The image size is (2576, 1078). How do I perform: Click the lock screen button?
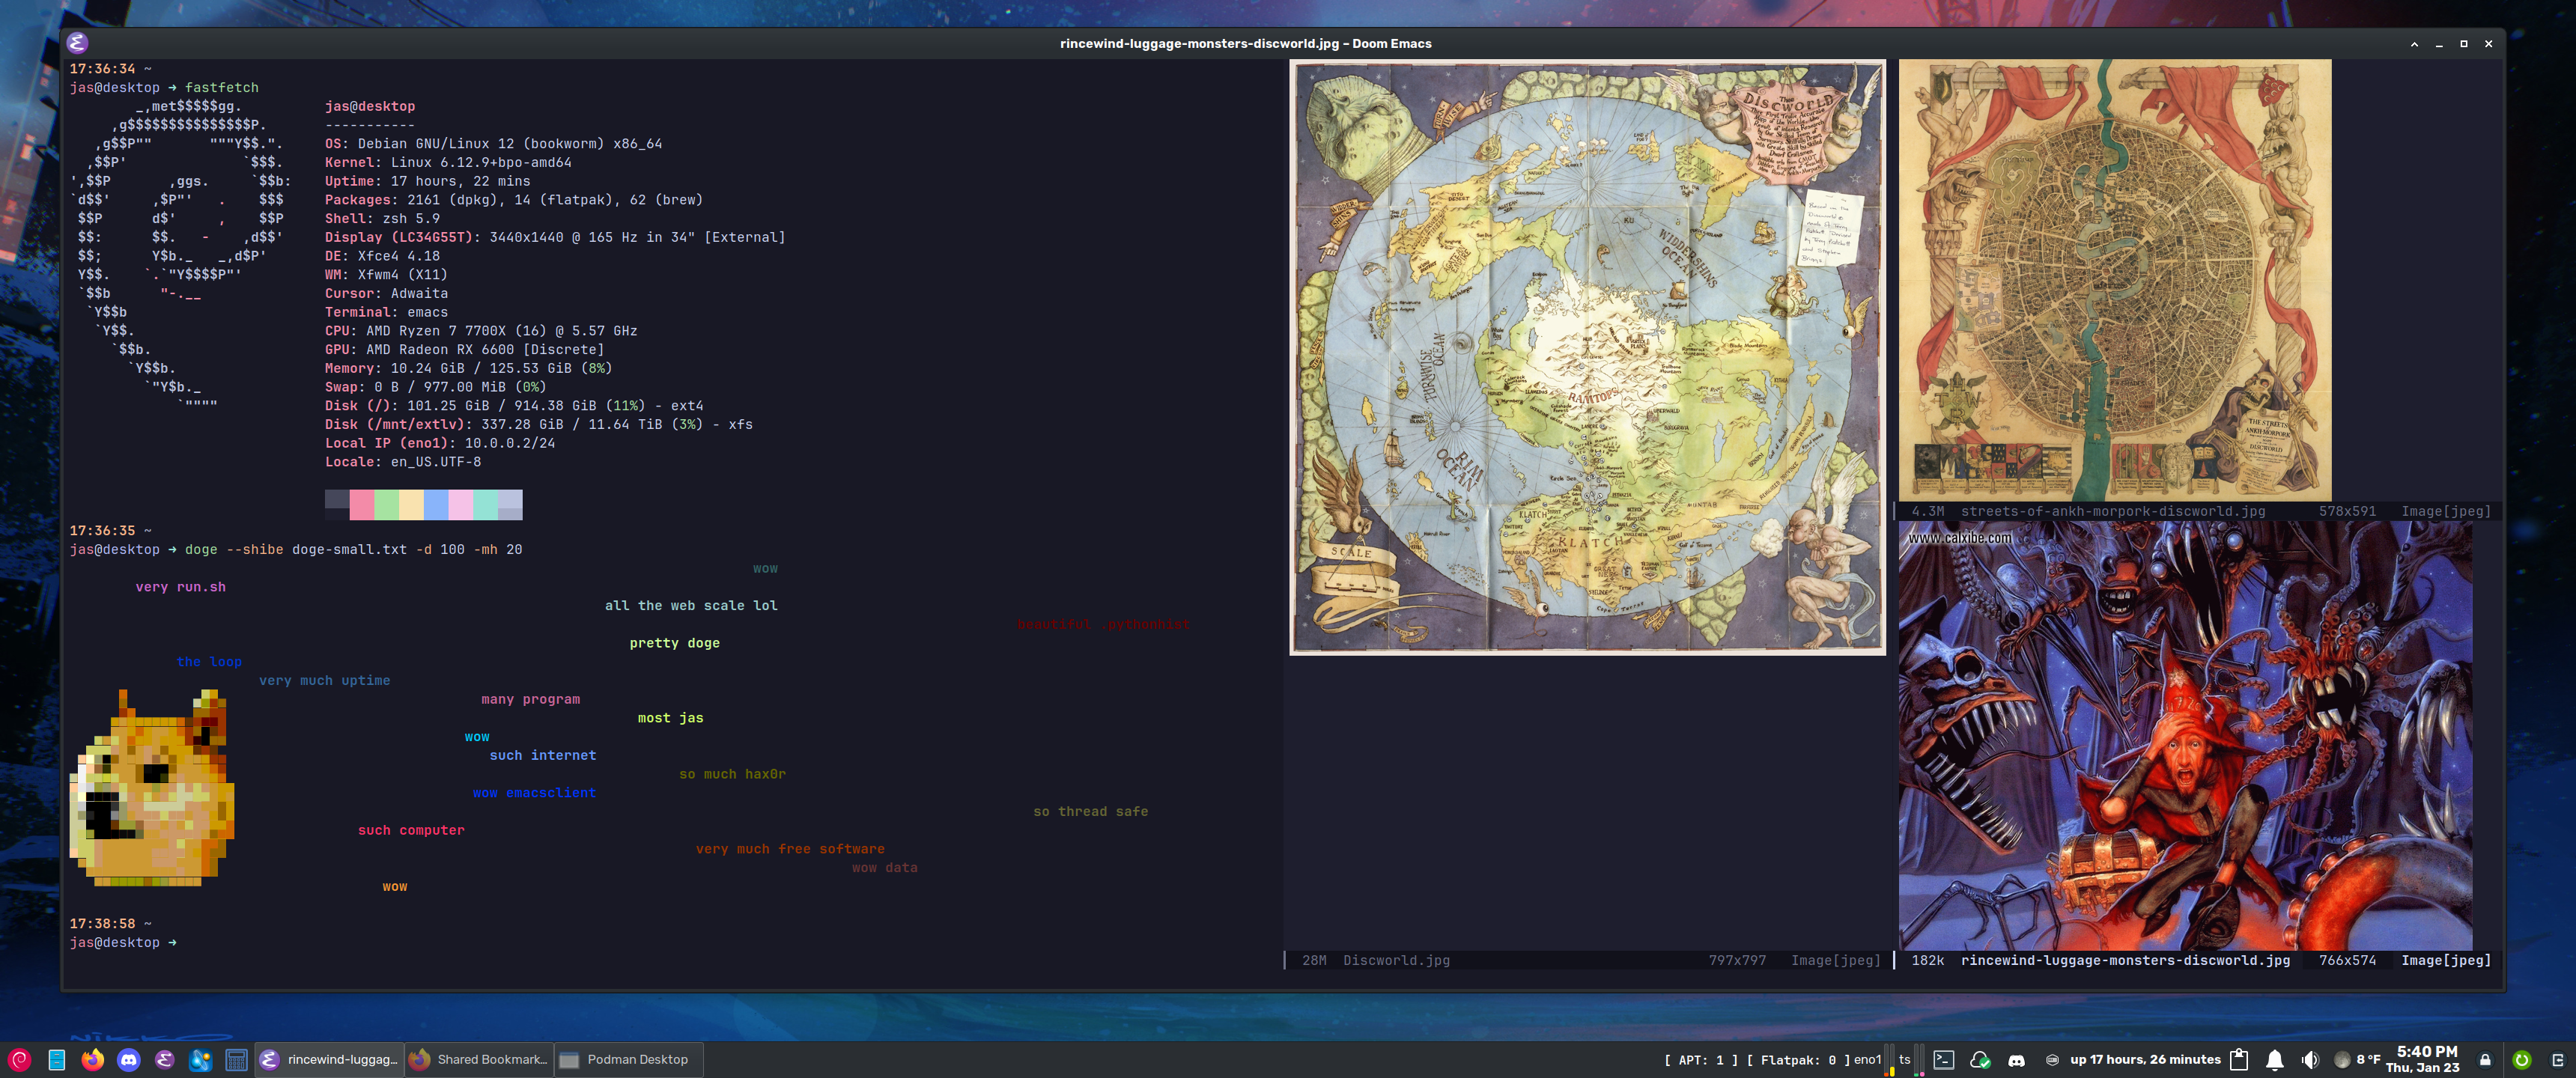(2485, 1060)
